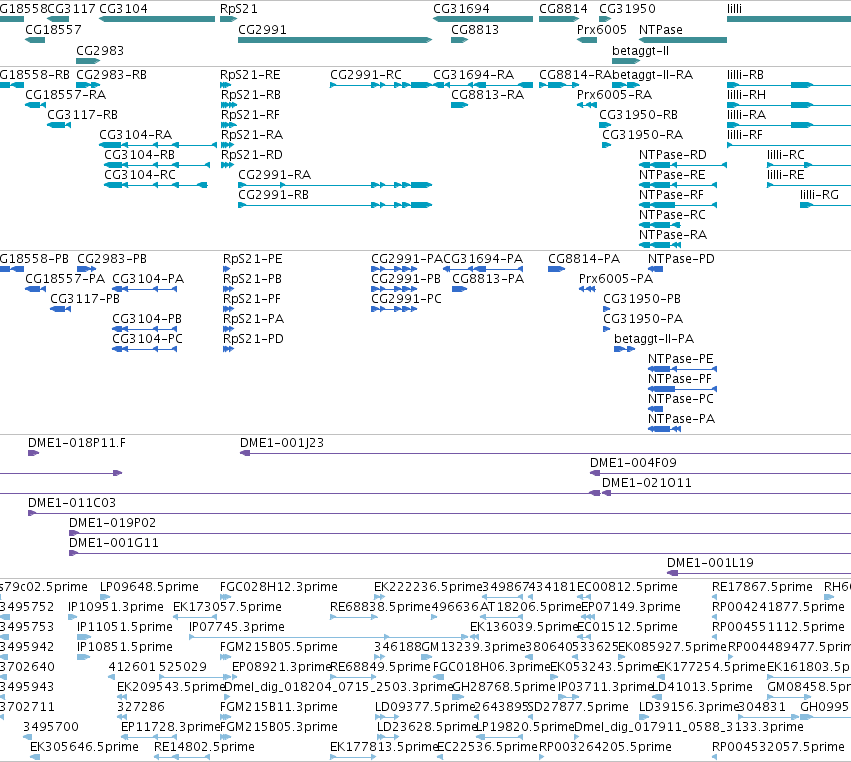The image size is (851, 762).
Task: Select BAC clone DME1-004F09
Action: (x=633, y=463)
